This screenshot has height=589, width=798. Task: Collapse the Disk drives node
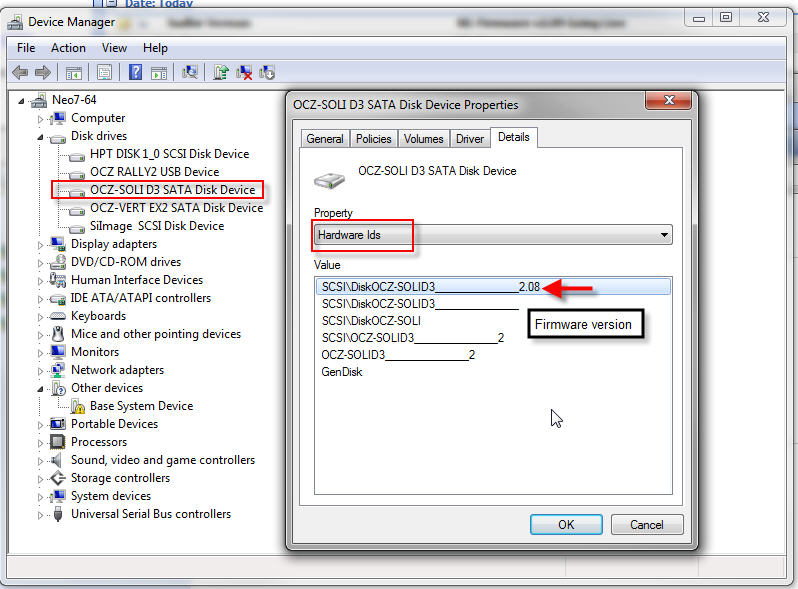[40, 137]
